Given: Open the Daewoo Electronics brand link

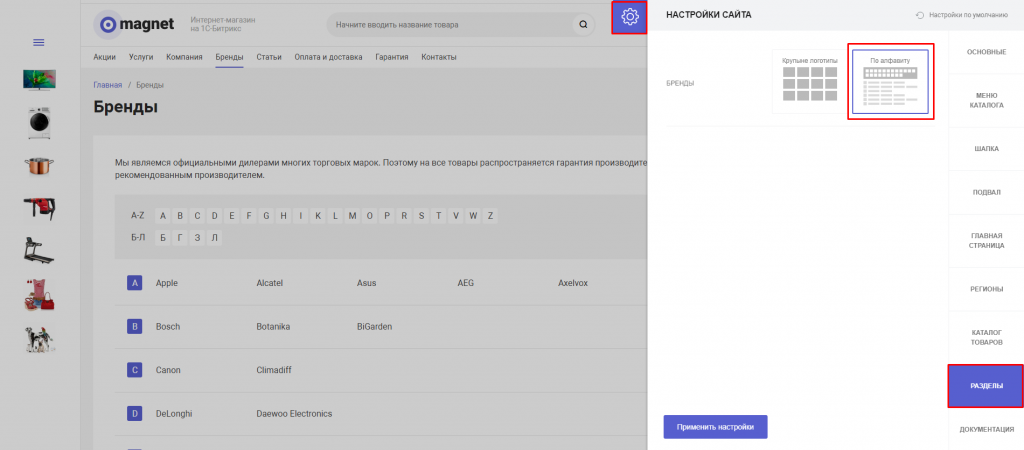Looking at the screenshot, I should pos(295,413).
